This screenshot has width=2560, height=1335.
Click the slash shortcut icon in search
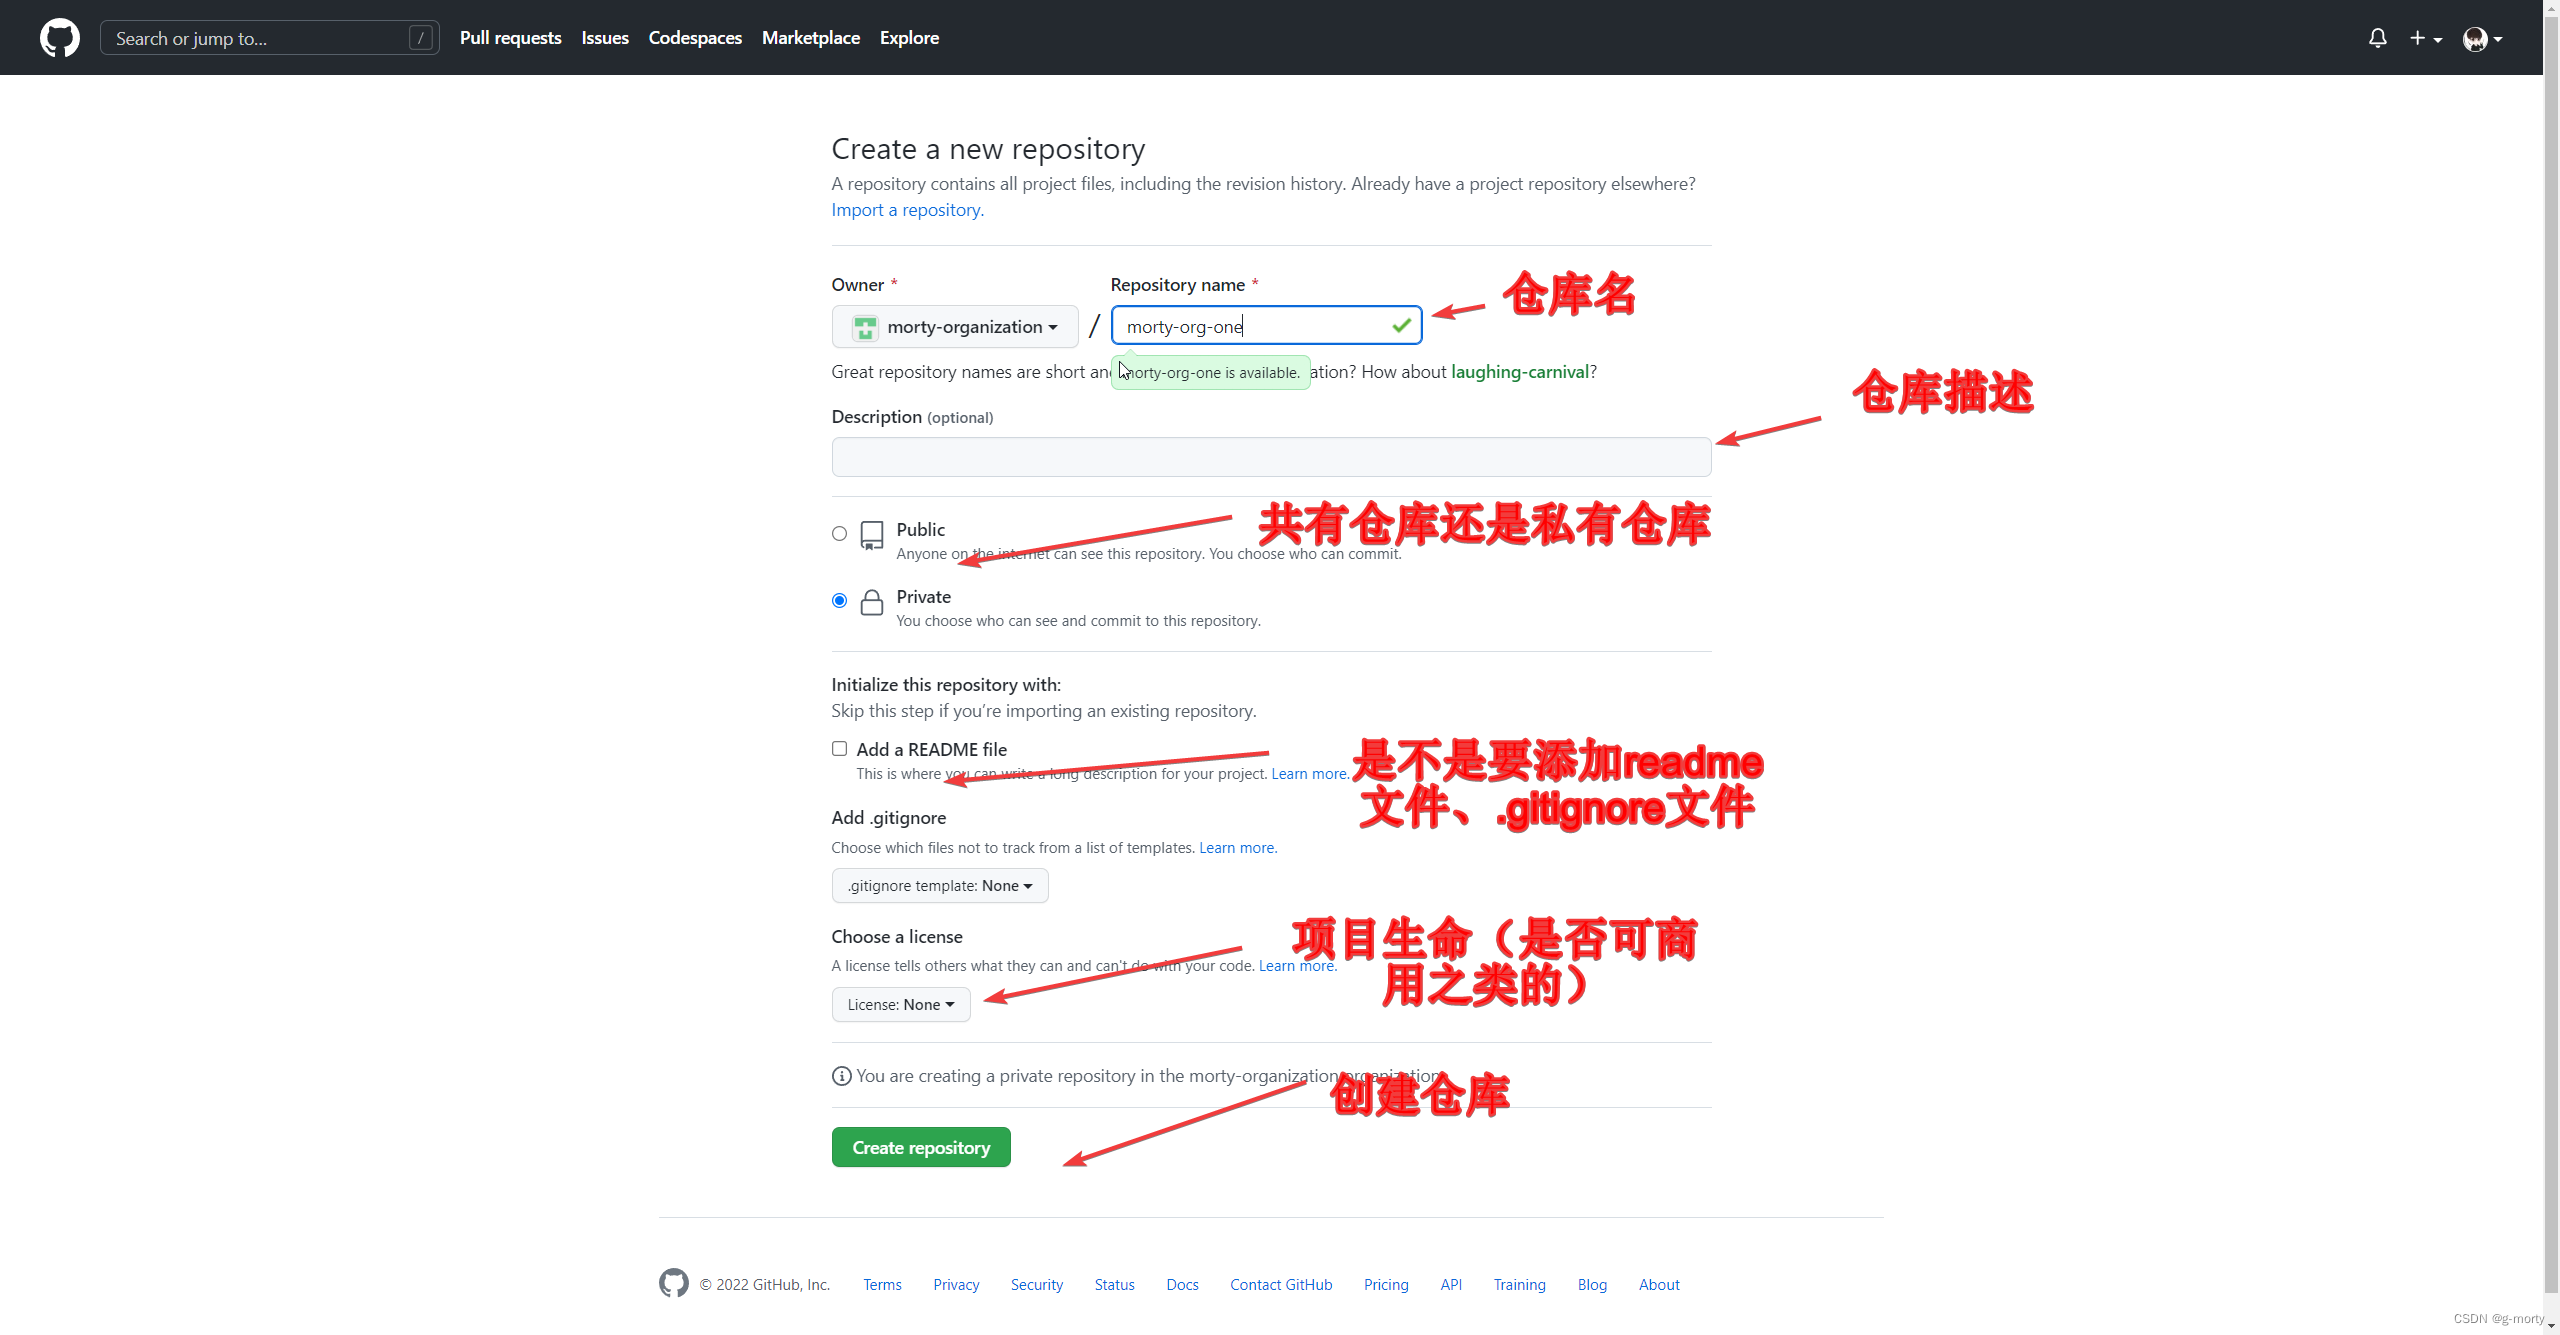click(x=421, y=38)
